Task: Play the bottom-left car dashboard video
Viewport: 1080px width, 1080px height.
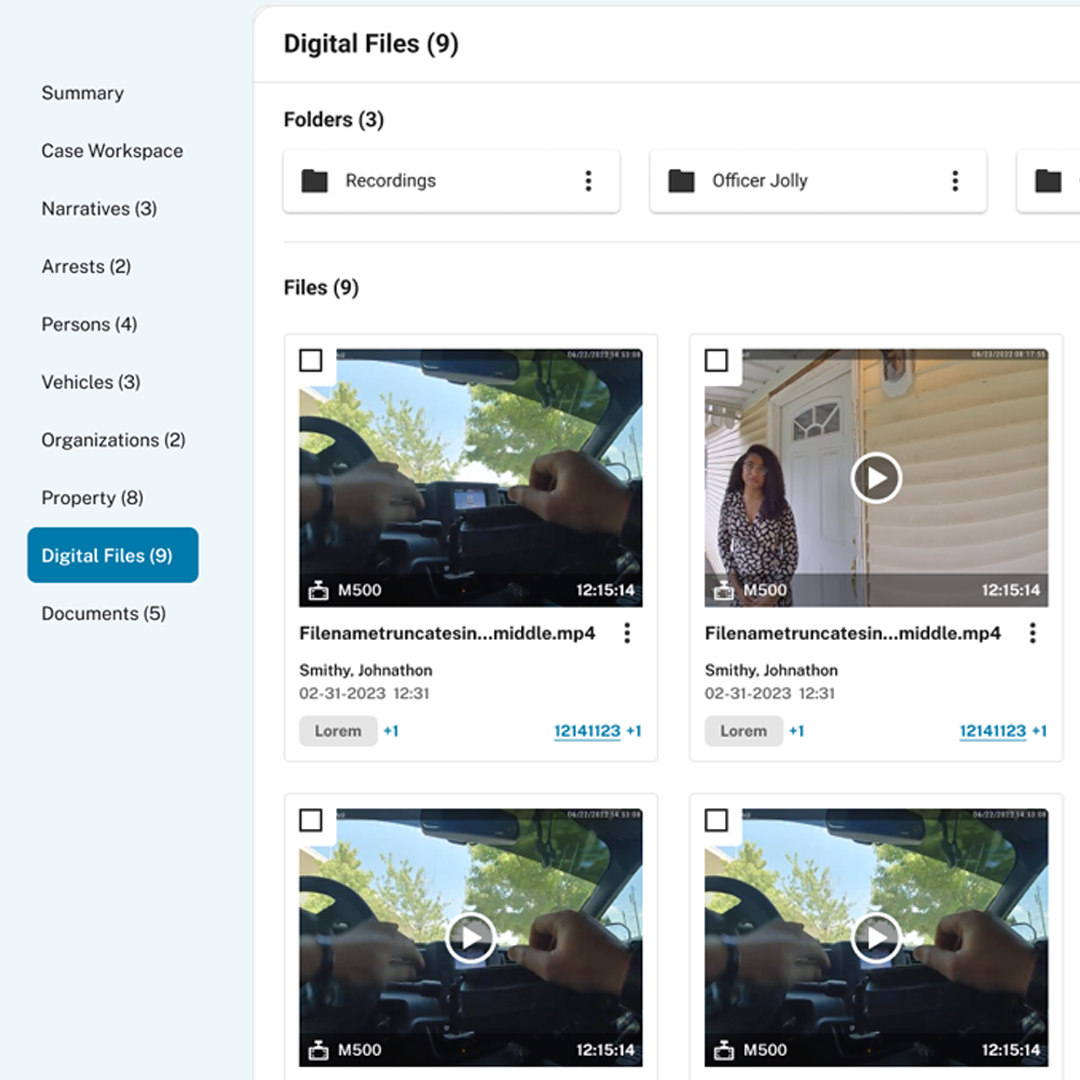Action: click(470, 938)
